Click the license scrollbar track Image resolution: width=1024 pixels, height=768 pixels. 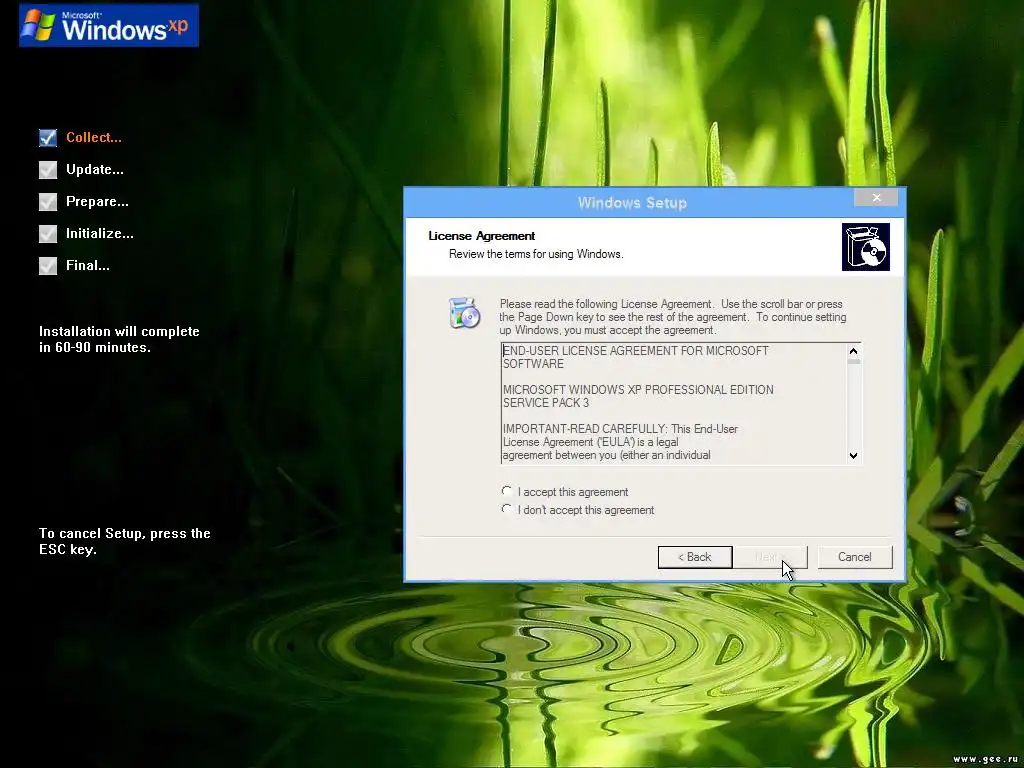click(854, 405)
